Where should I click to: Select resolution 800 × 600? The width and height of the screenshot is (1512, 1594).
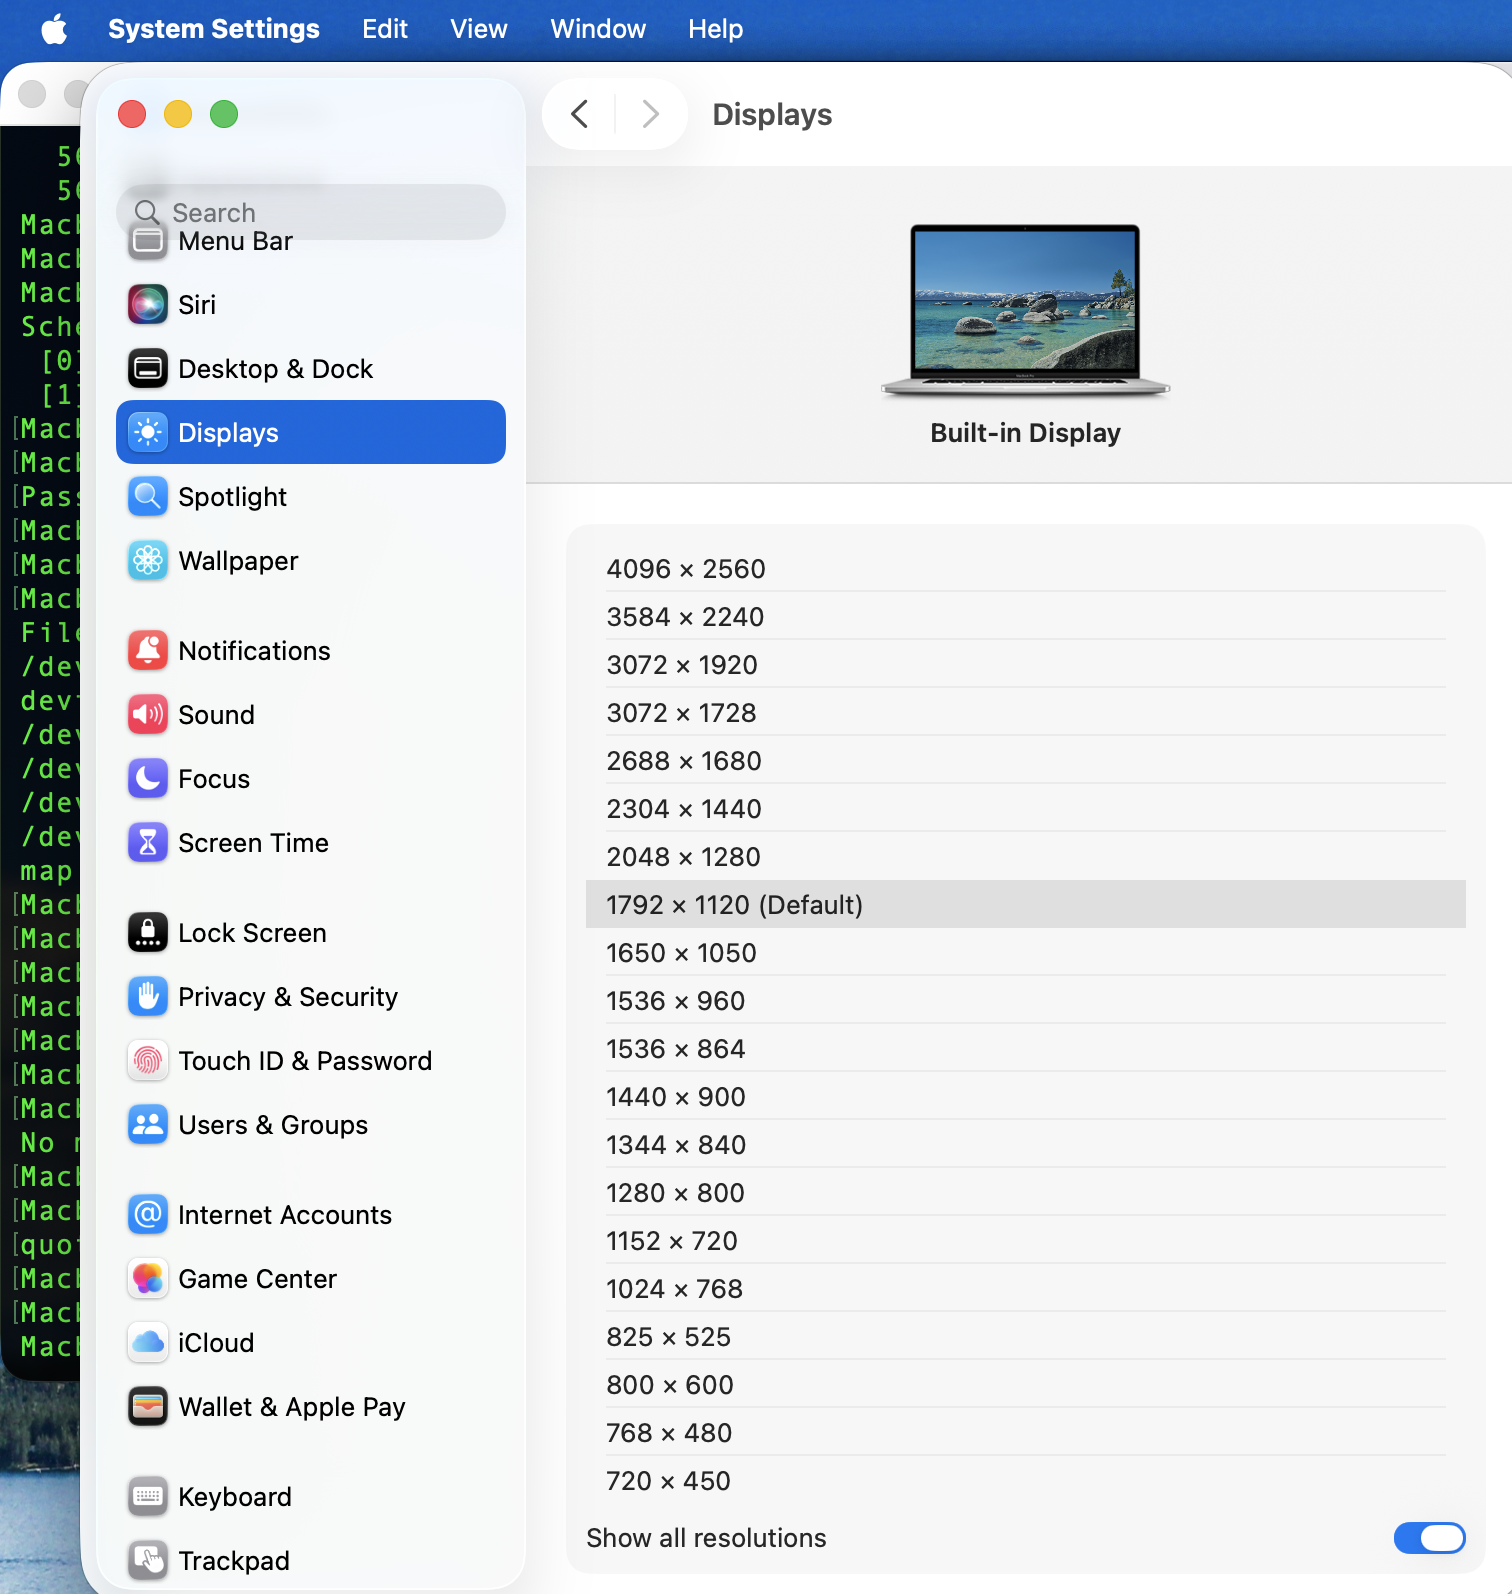point(1026,1384)
